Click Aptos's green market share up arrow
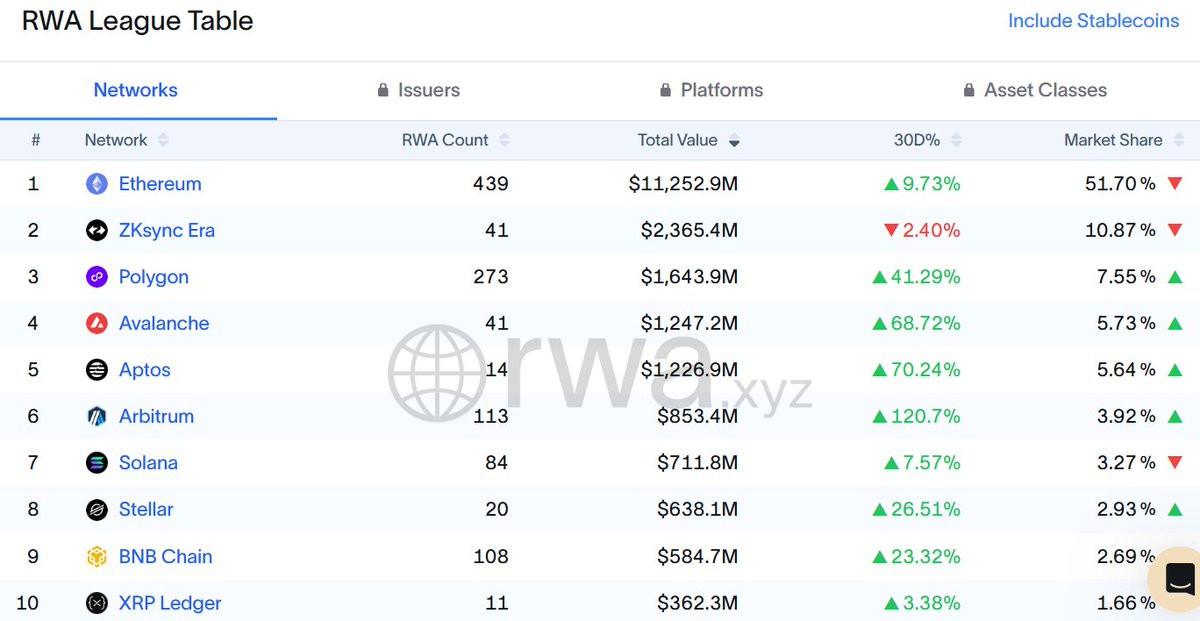The width and height of the screenshot is (1200, 621). click(1175, 370)
